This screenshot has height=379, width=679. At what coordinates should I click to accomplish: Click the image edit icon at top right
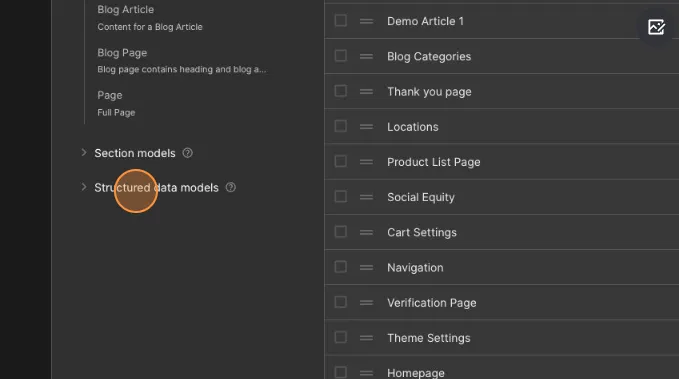656,27
